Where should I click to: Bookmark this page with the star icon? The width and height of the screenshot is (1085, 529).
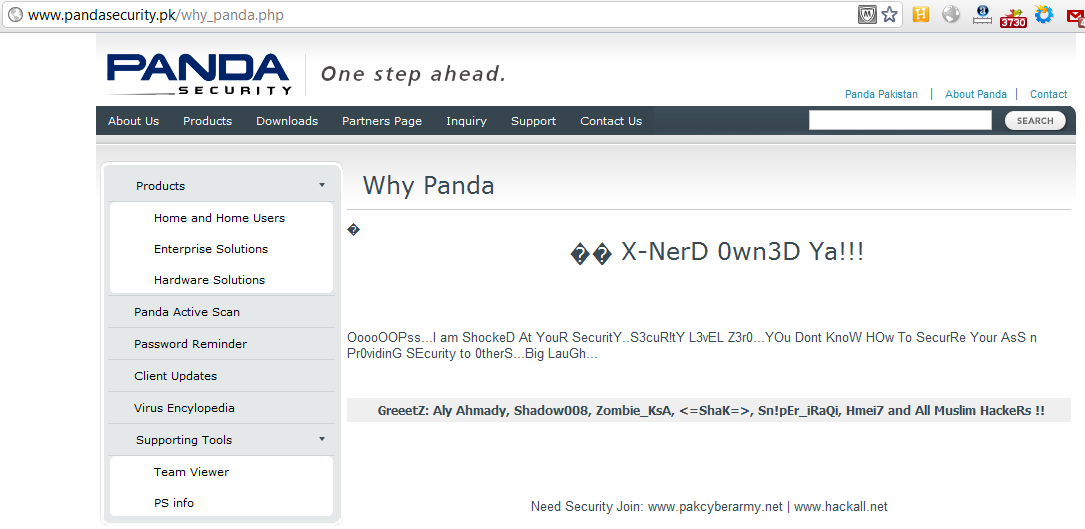point(889,15)
